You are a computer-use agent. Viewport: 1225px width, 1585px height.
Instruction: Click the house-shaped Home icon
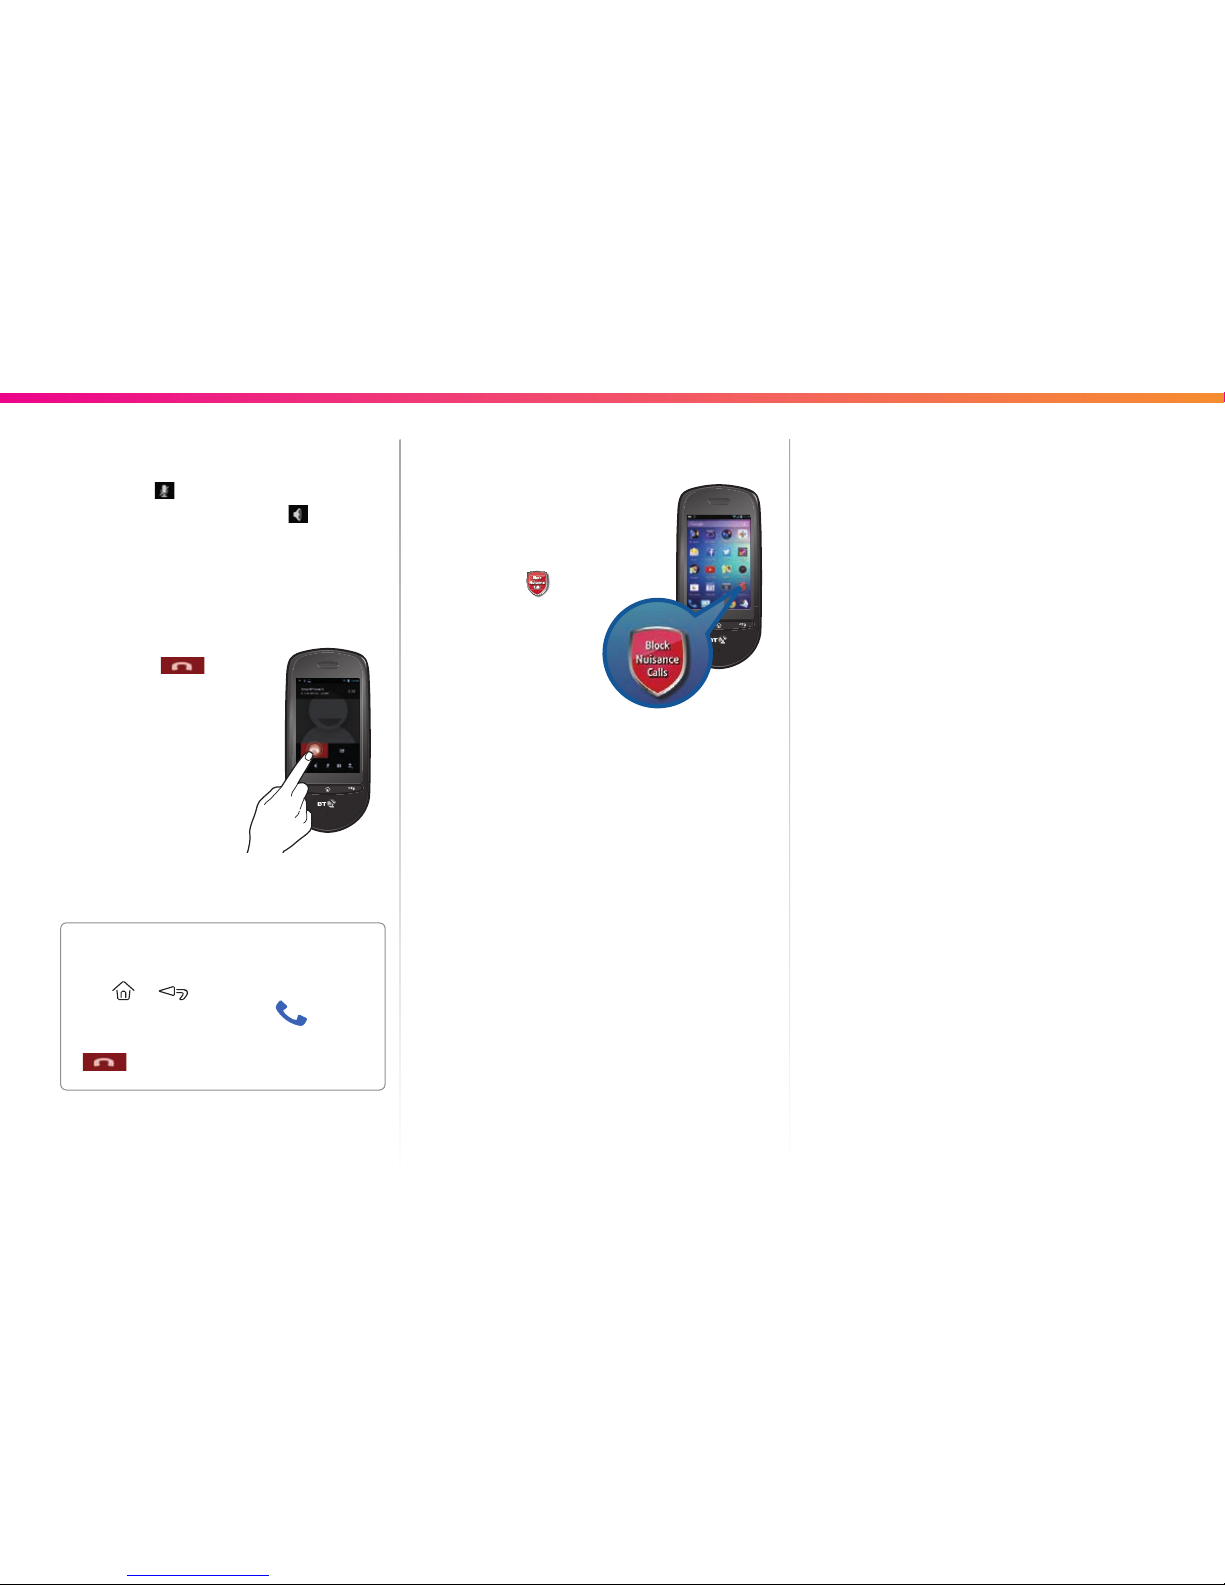pyautogui.click(x=123, y=991)
